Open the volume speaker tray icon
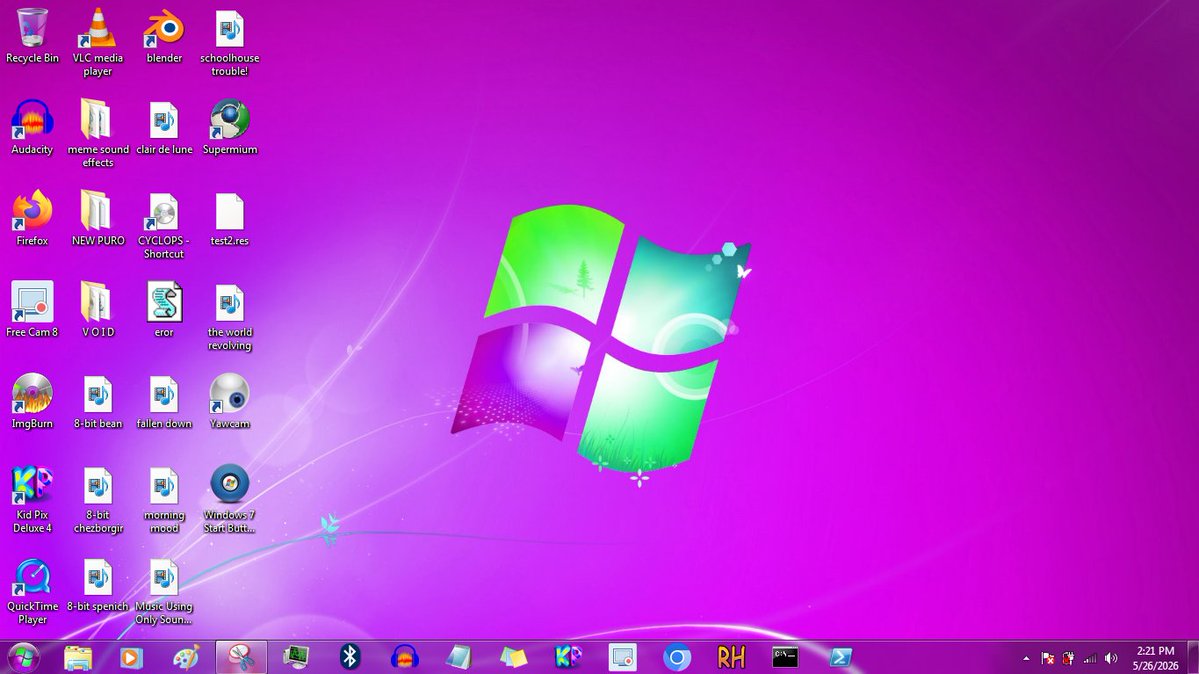1199x674 pixels. tap(1111, 658)
